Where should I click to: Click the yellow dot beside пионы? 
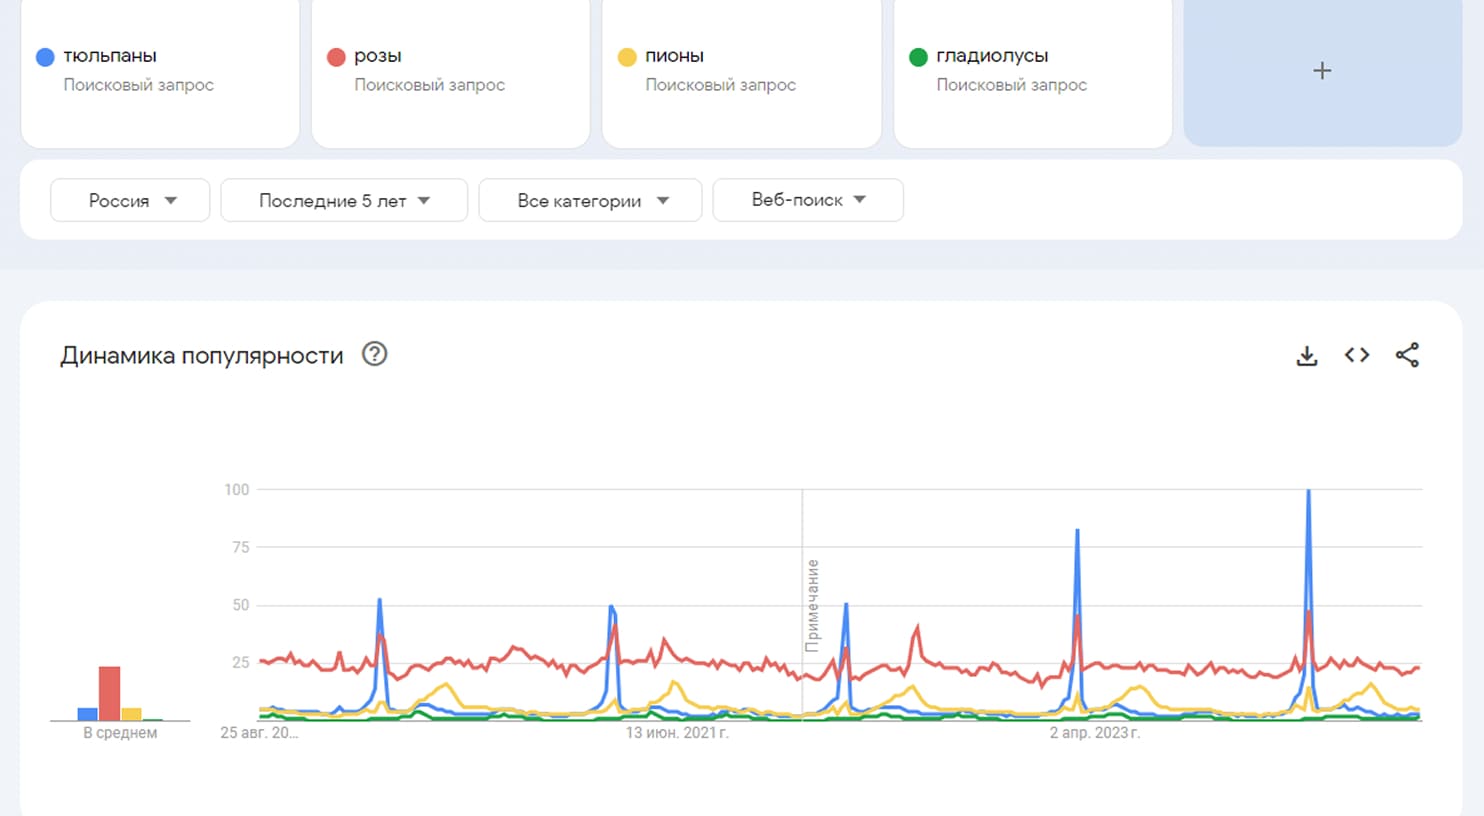point(627,57)
